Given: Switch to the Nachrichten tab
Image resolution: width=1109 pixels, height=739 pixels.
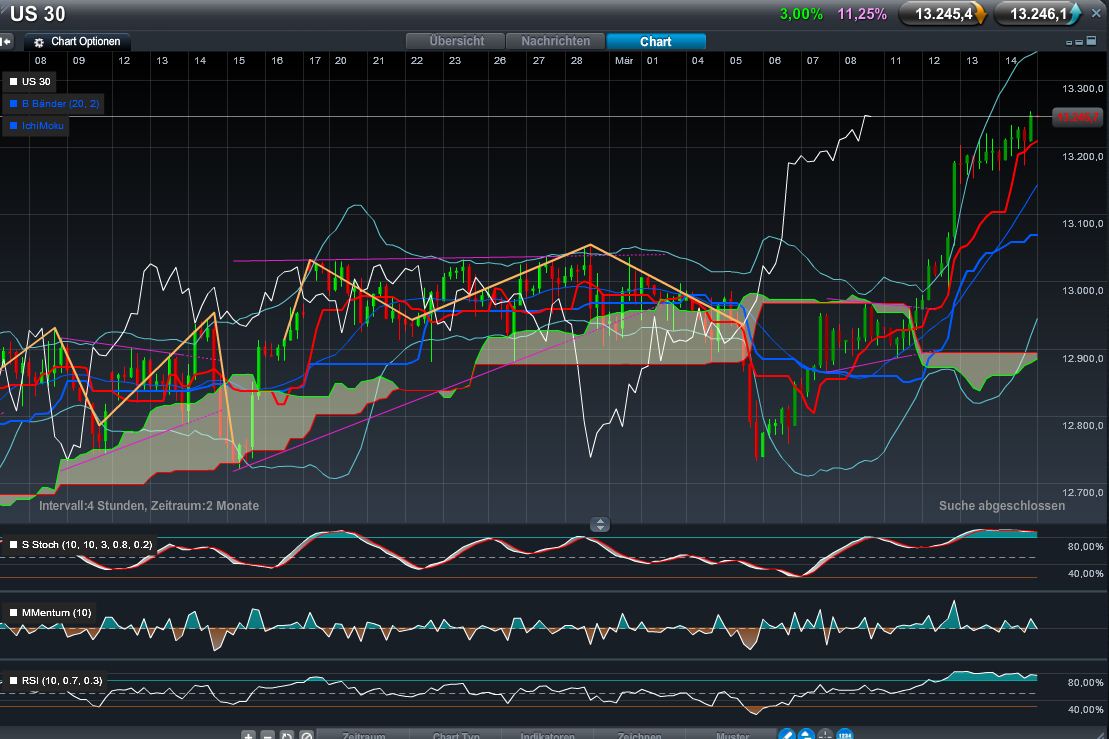Looking at the screenshot, I should click(555, 41).
